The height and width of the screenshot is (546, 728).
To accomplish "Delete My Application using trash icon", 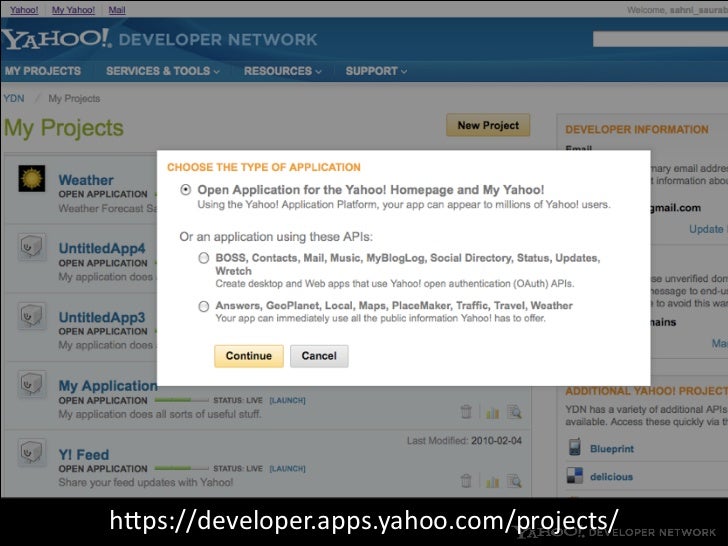I will 466,411.
